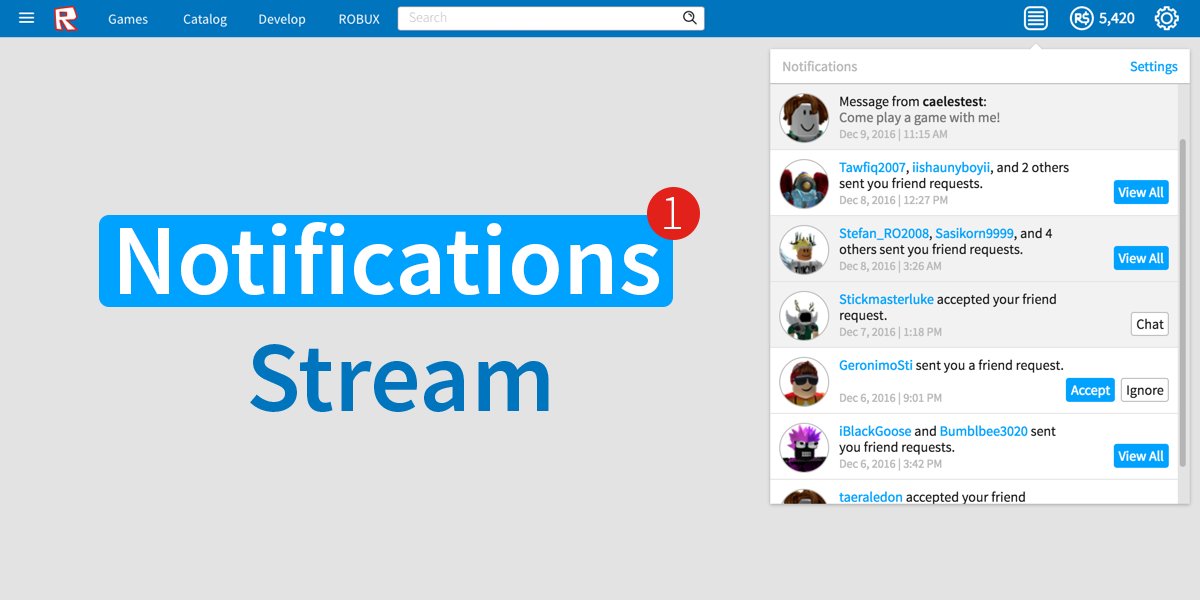View the 5,420 Robux balance

1116,18
